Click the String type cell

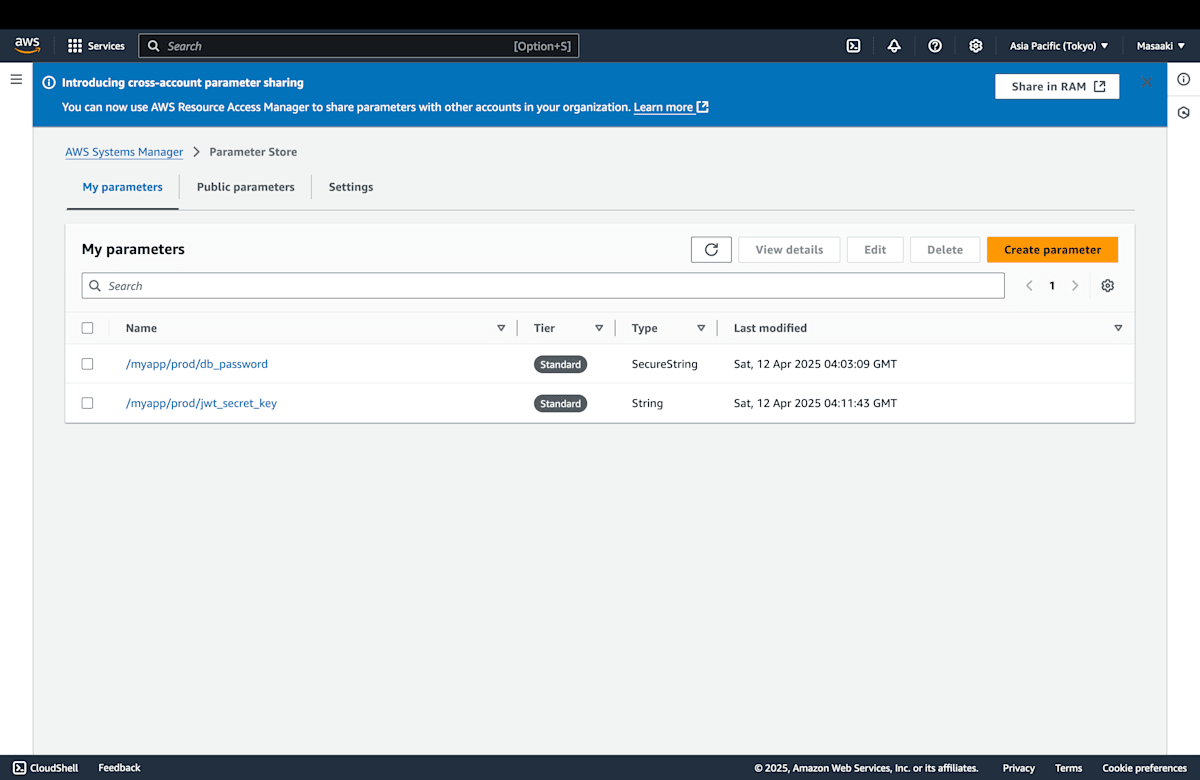click(x=647, y=403)
